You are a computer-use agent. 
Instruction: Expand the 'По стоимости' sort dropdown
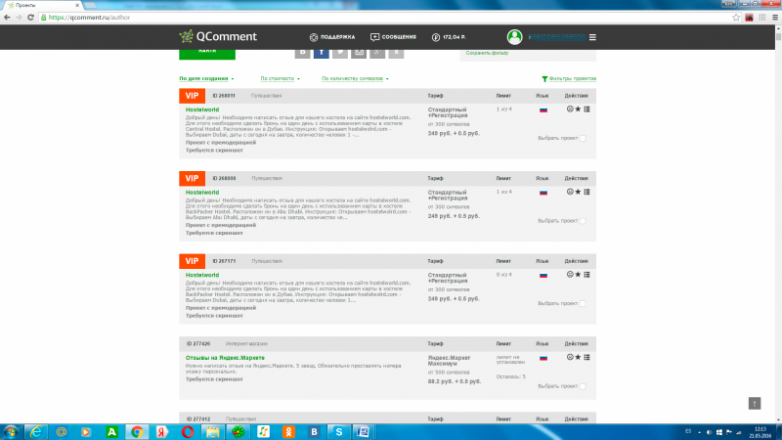pyautogui.click(x=280, y=78)
